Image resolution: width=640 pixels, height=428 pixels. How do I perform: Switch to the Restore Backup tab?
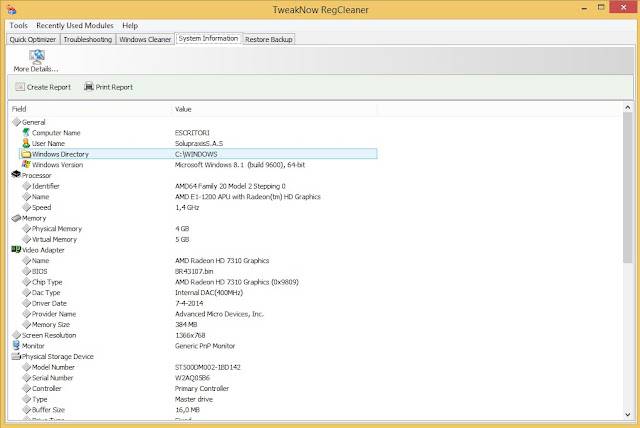pyautogui.click(x=269, y=39)
